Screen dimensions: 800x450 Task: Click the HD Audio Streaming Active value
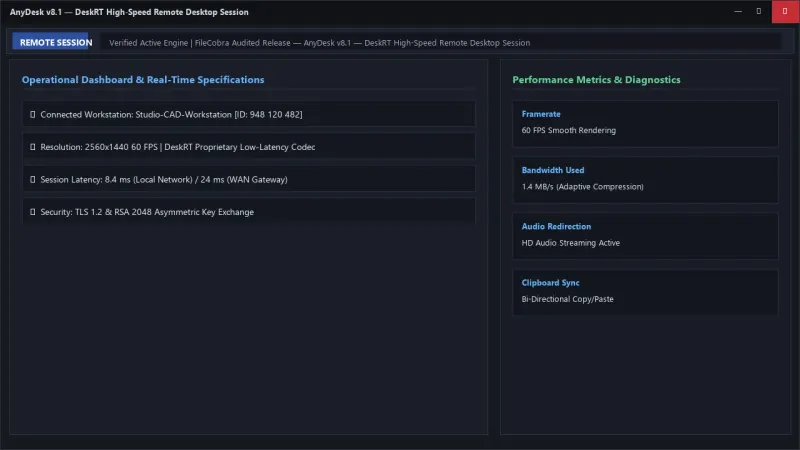pyautogui.click(x=570, y=243)
